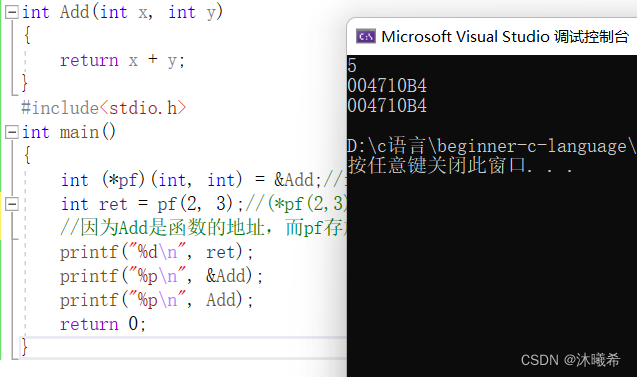637x377 pixels.
Task: Click the printf line printing ret
Action: point(156,252)
